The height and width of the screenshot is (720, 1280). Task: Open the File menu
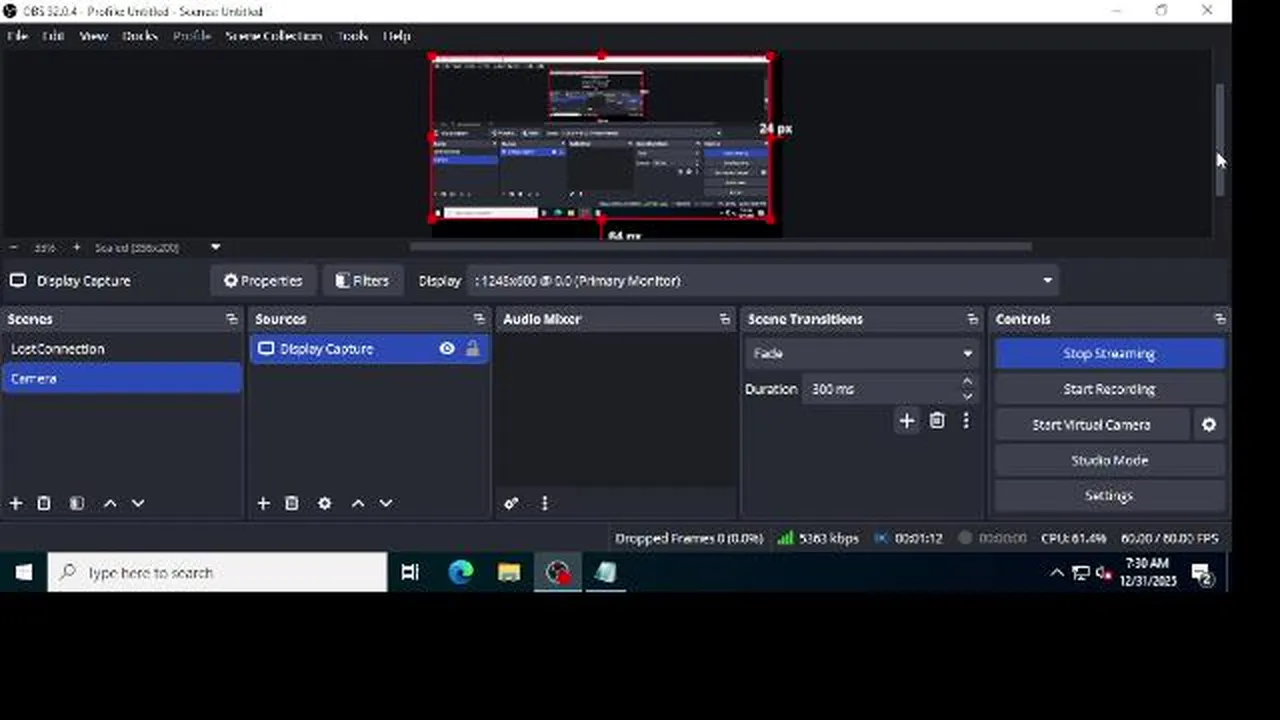17,36
